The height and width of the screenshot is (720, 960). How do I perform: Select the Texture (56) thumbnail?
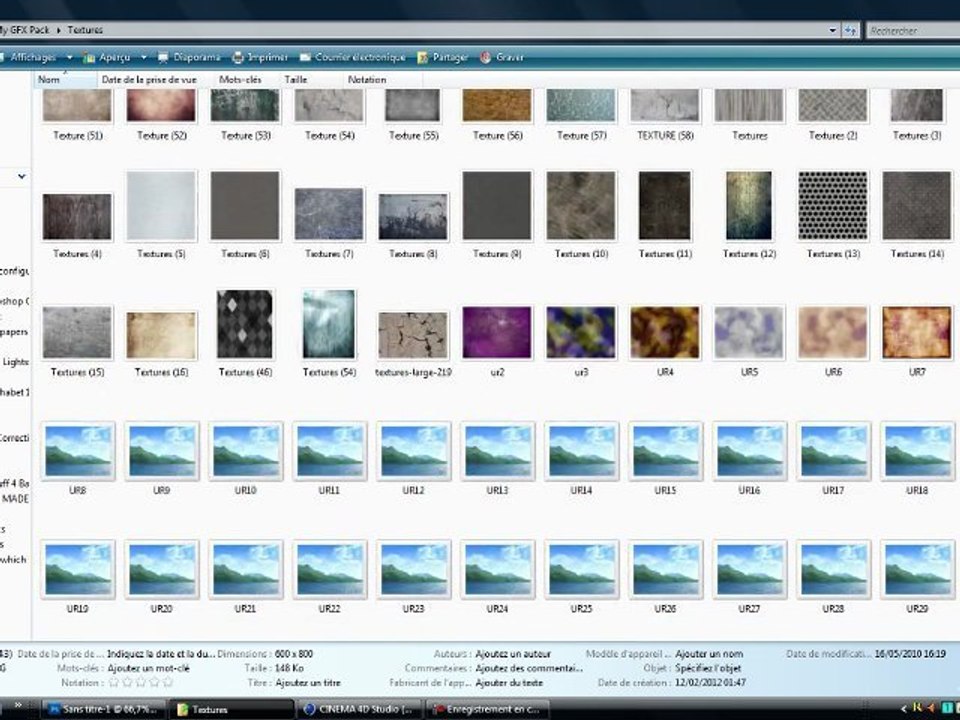497,105
